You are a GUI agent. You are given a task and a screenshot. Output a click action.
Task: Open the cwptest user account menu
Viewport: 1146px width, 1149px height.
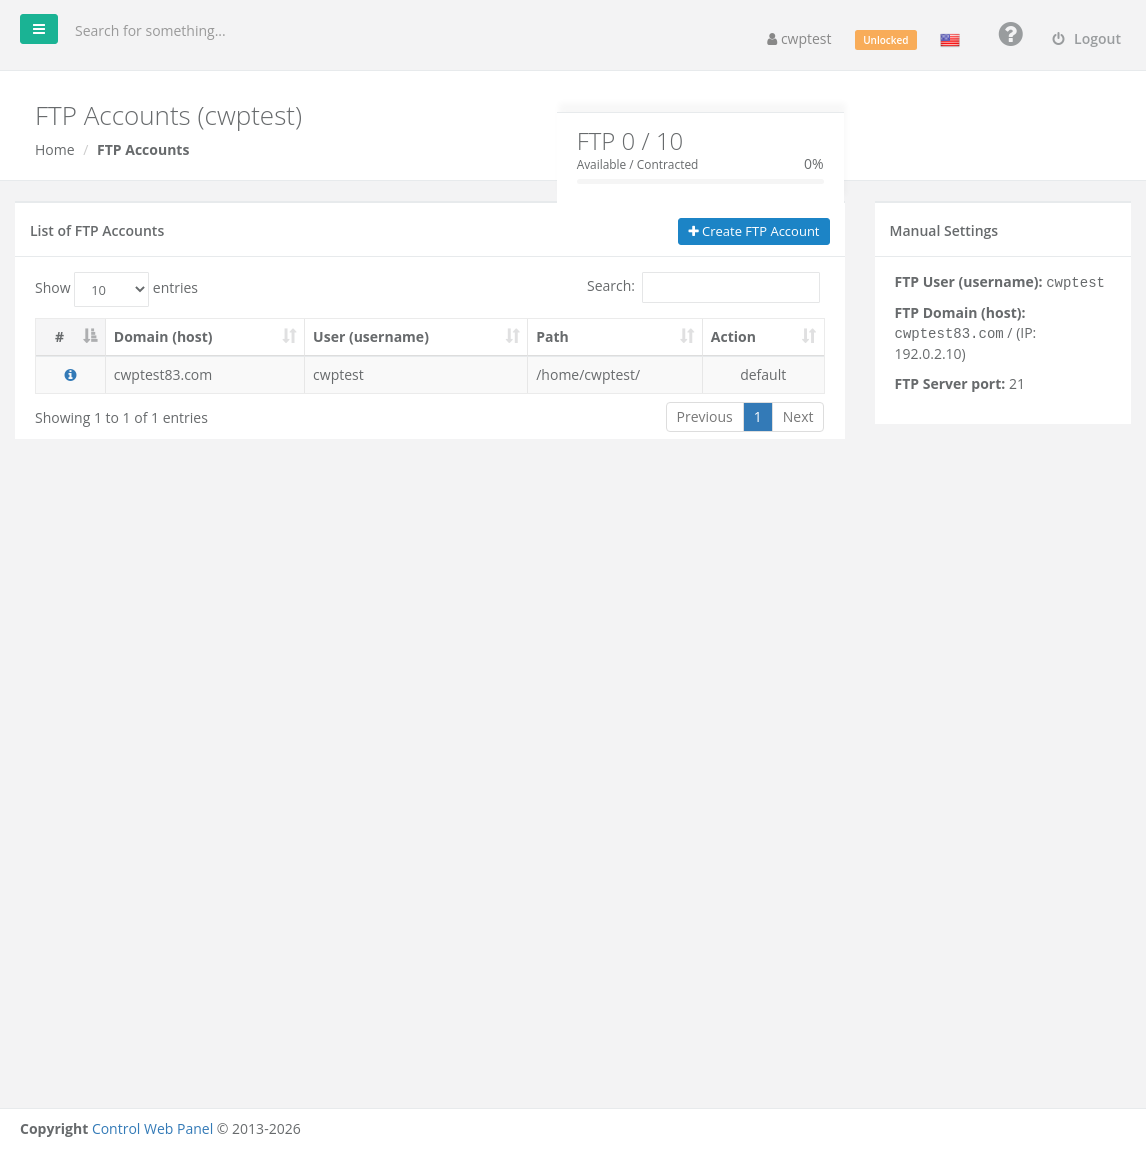pos(799,39)
